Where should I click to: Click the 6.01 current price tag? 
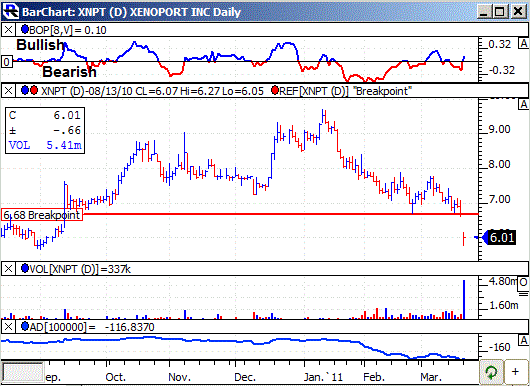pos(502,238)
